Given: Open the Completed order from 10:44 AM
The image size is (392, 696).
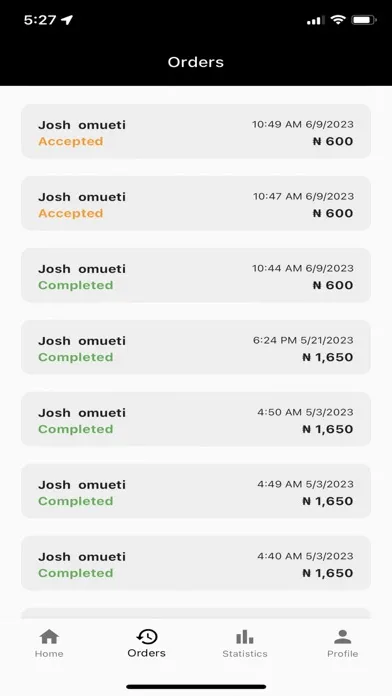Looking at the screenshot, I should tap(196, 275).
